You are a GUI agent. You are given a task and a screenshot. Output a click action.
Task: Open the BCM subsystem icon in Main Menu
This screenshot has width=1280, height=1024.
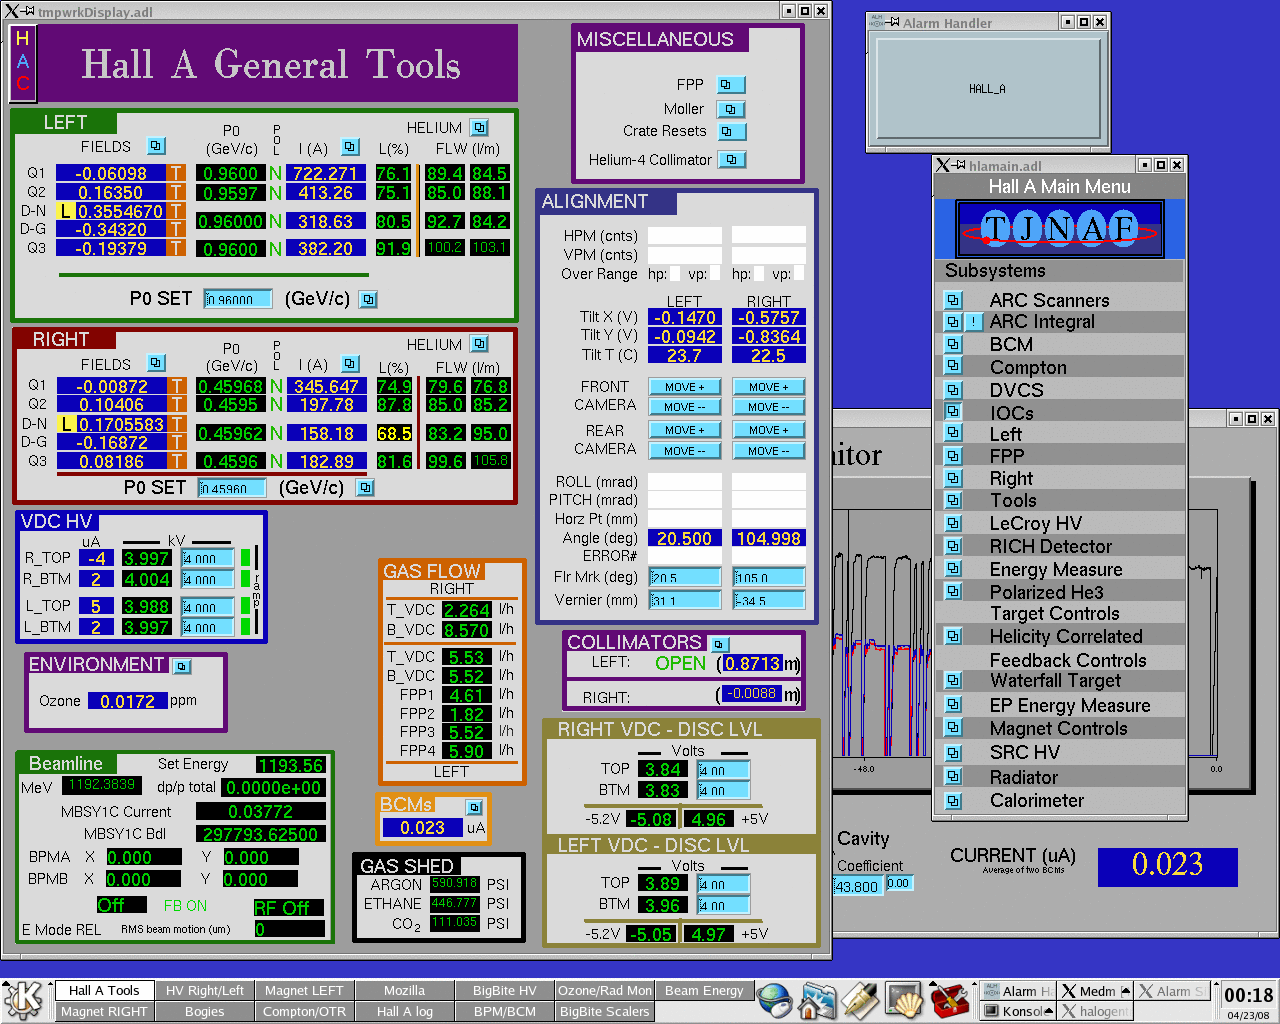(953, 344)
